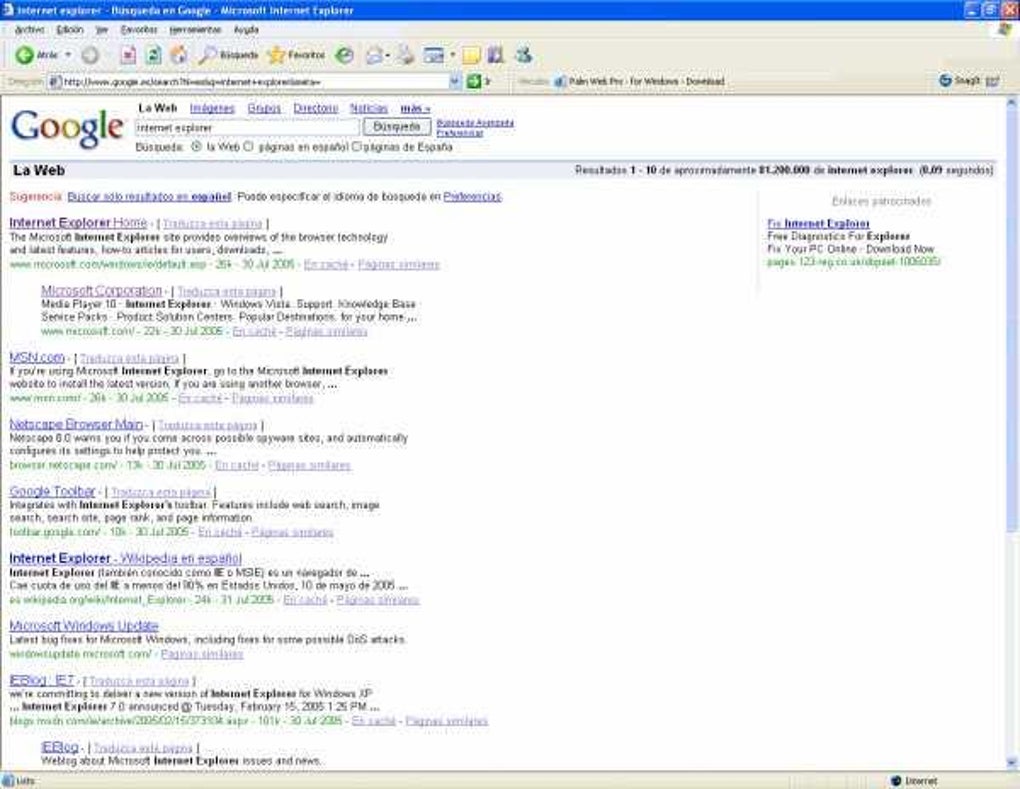The width and height of the screenshot is (1020, 789).
Task: Click the Google search text field
Action: pyautogui.click(x=247, y=127)
